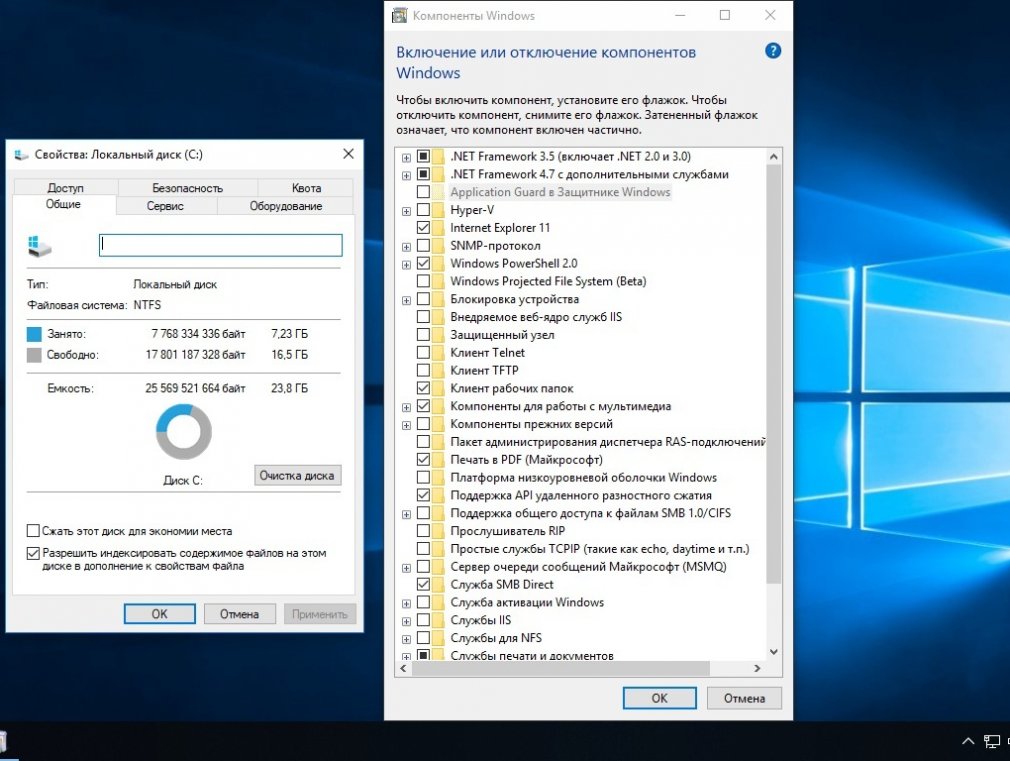The height and width of the screenshot is (761, 1010).
Task: Switch to Оборудование tab
Action: tap(285, 206)
